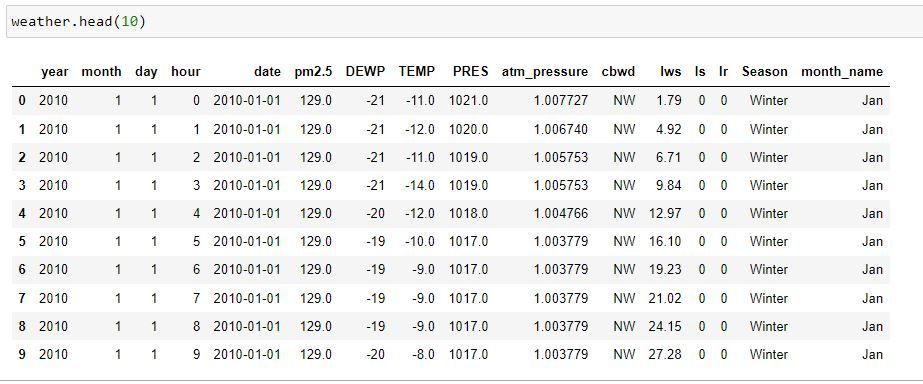Click the weather.head(10) code cell input

coord(462,22)
